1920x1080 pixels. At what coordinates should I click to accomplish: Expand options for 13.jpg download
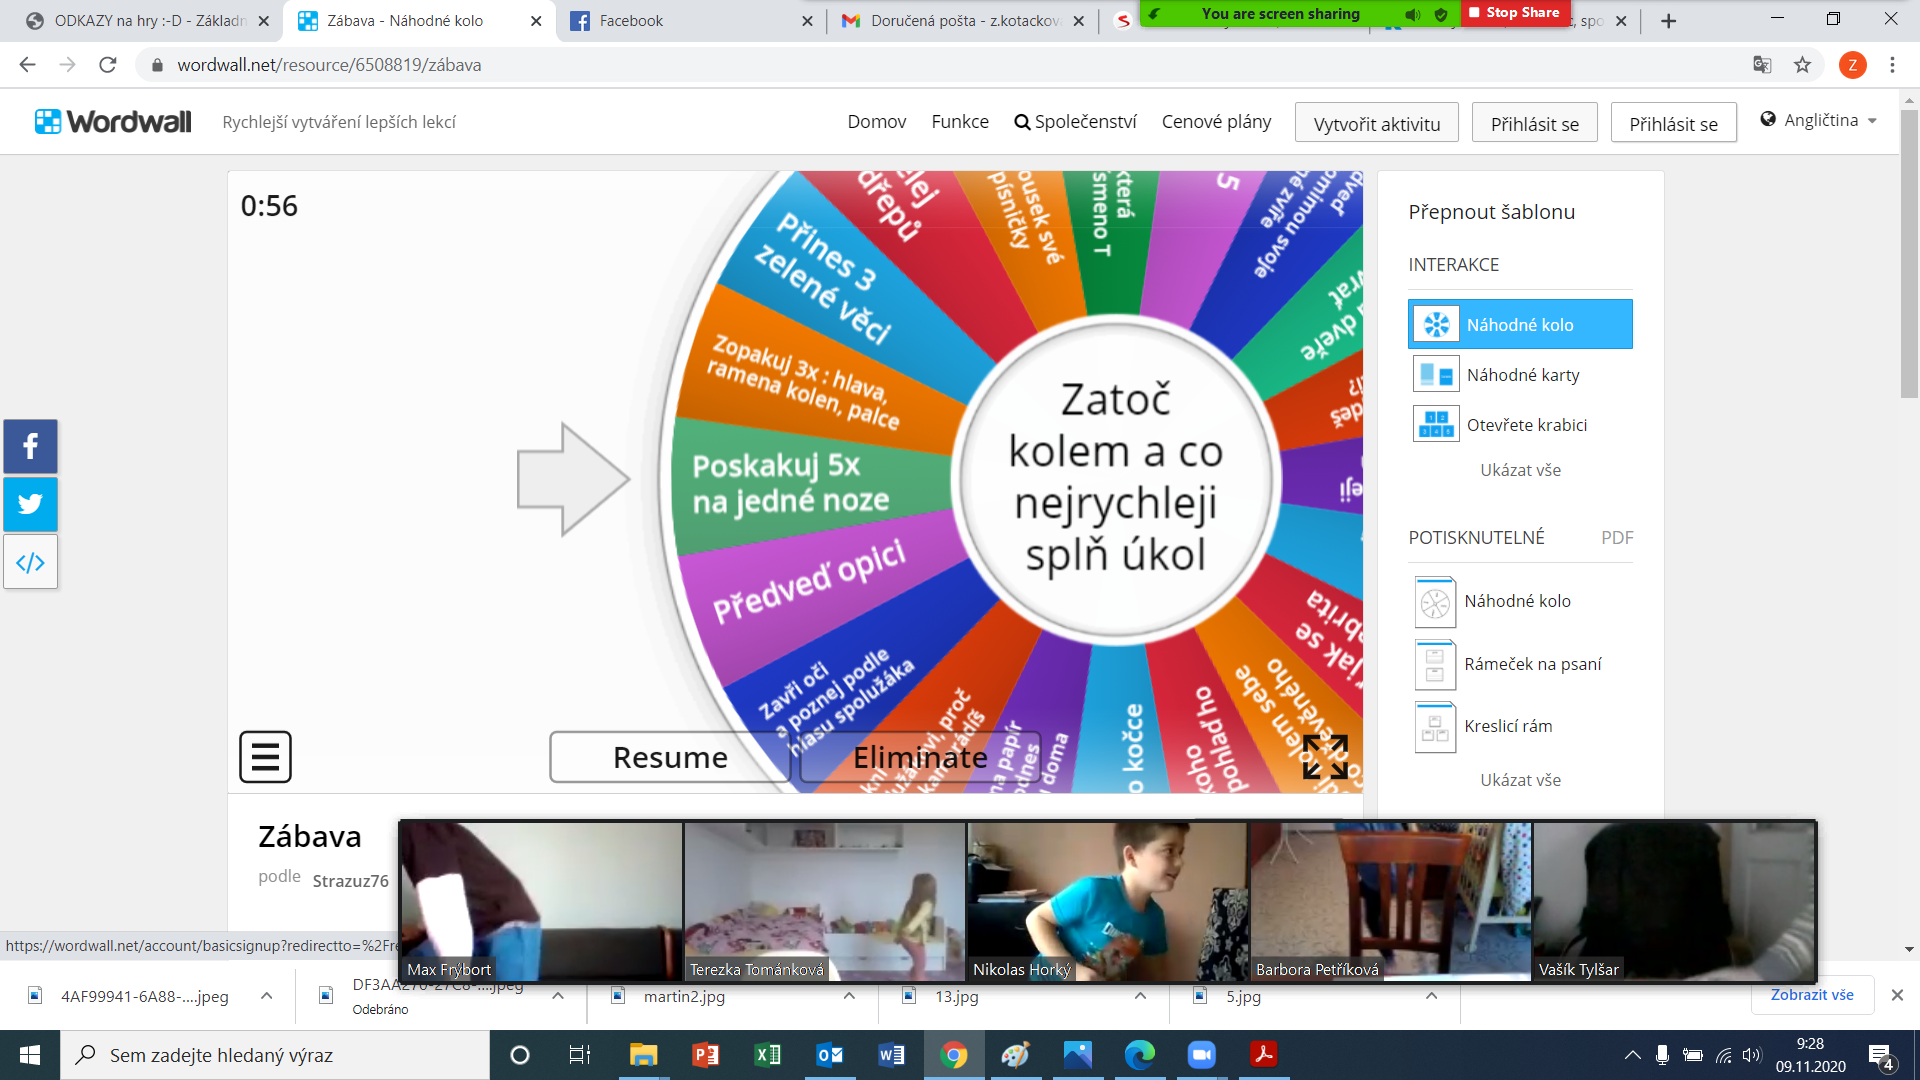(1140, 996)
